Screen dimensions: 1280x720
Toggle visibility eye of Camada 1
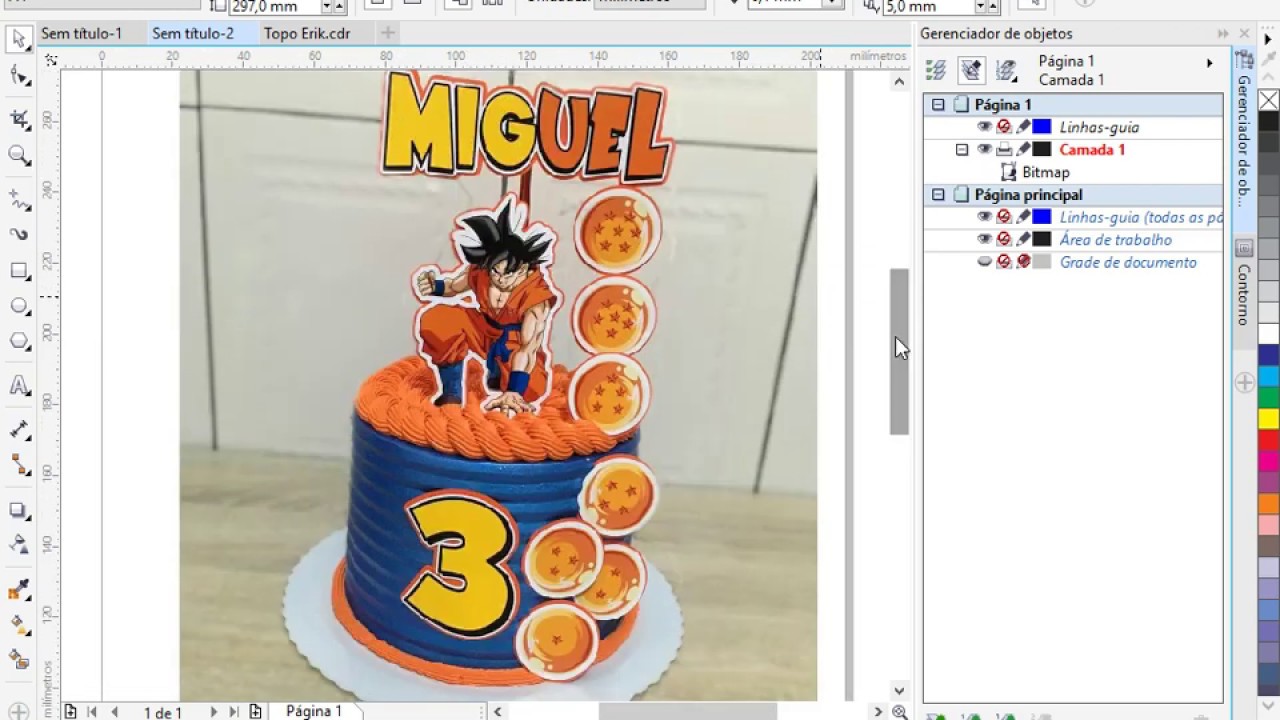[984, 149]
